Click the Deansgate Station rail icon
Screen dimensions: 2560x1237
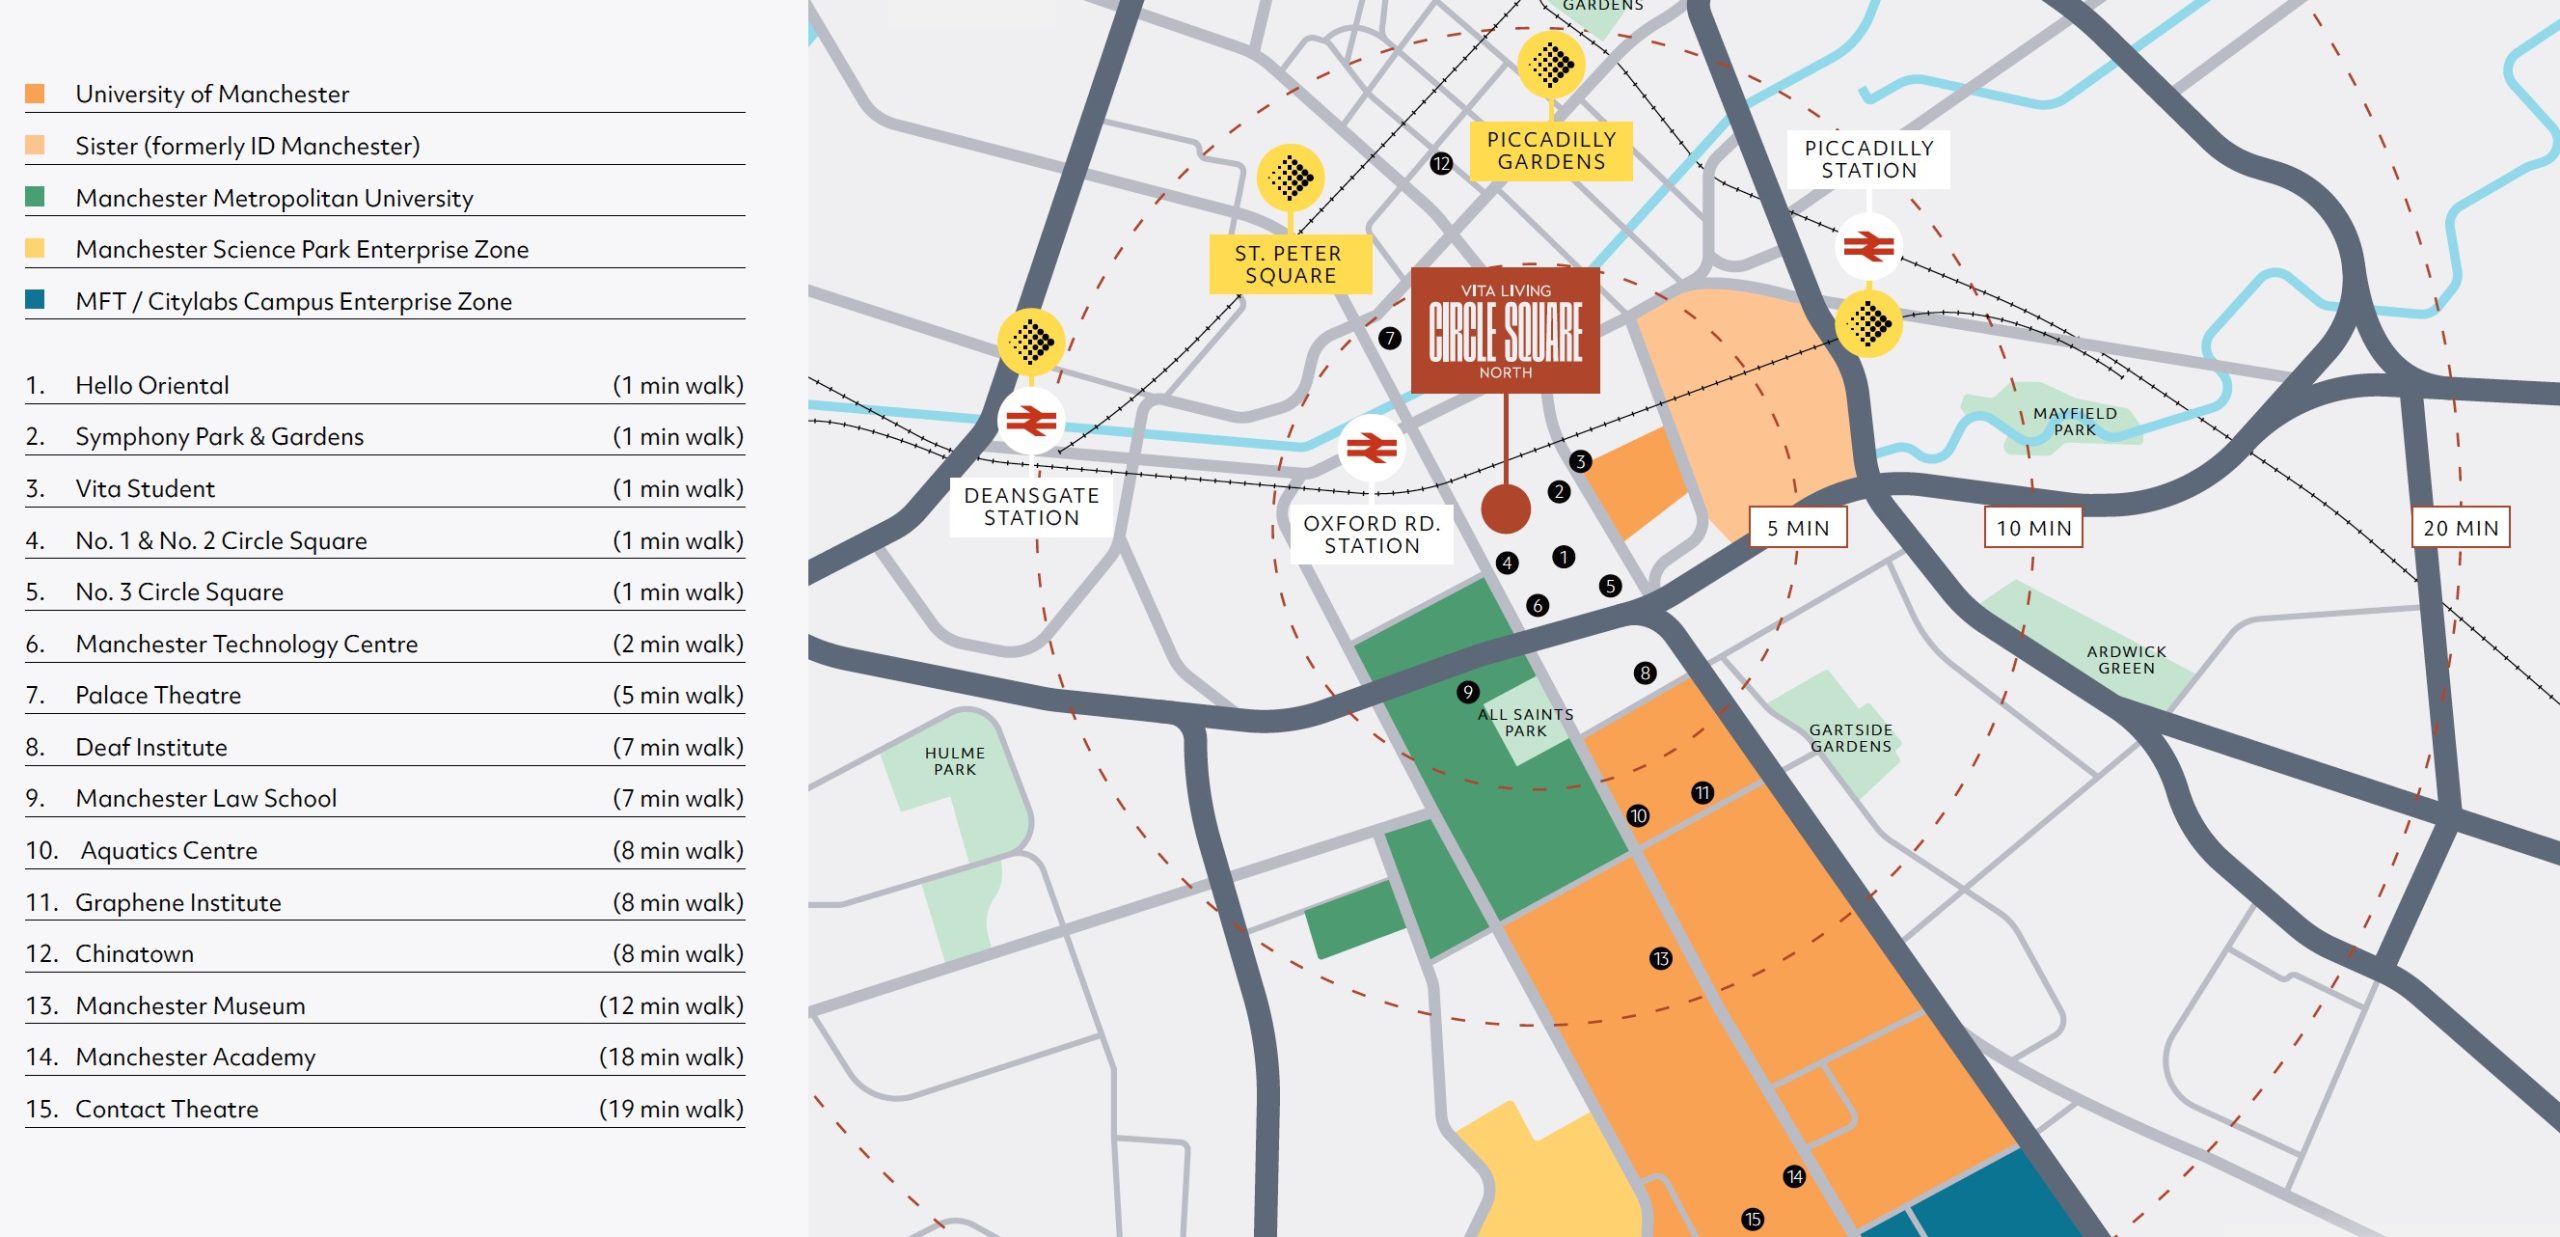click(x=1031, y=422)
